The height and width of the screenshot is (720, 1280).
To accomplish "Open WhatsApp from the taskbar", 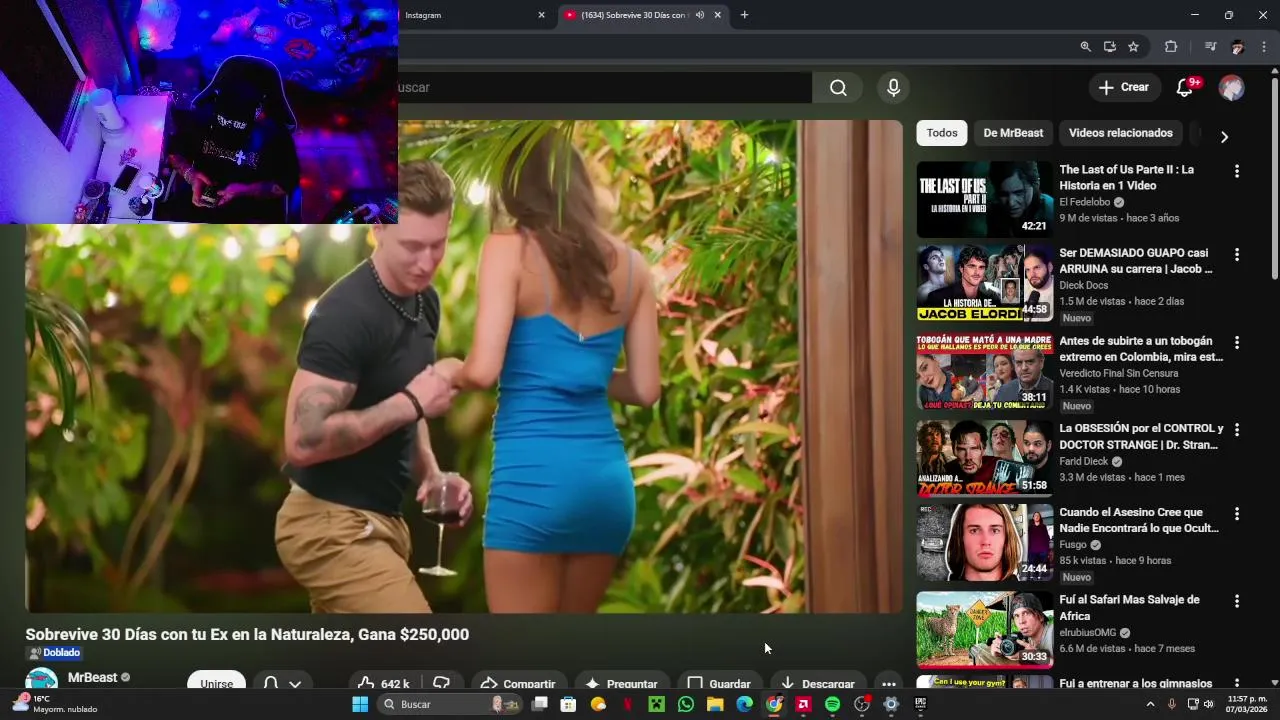I will pyautogui.click(x=685, y=704).
